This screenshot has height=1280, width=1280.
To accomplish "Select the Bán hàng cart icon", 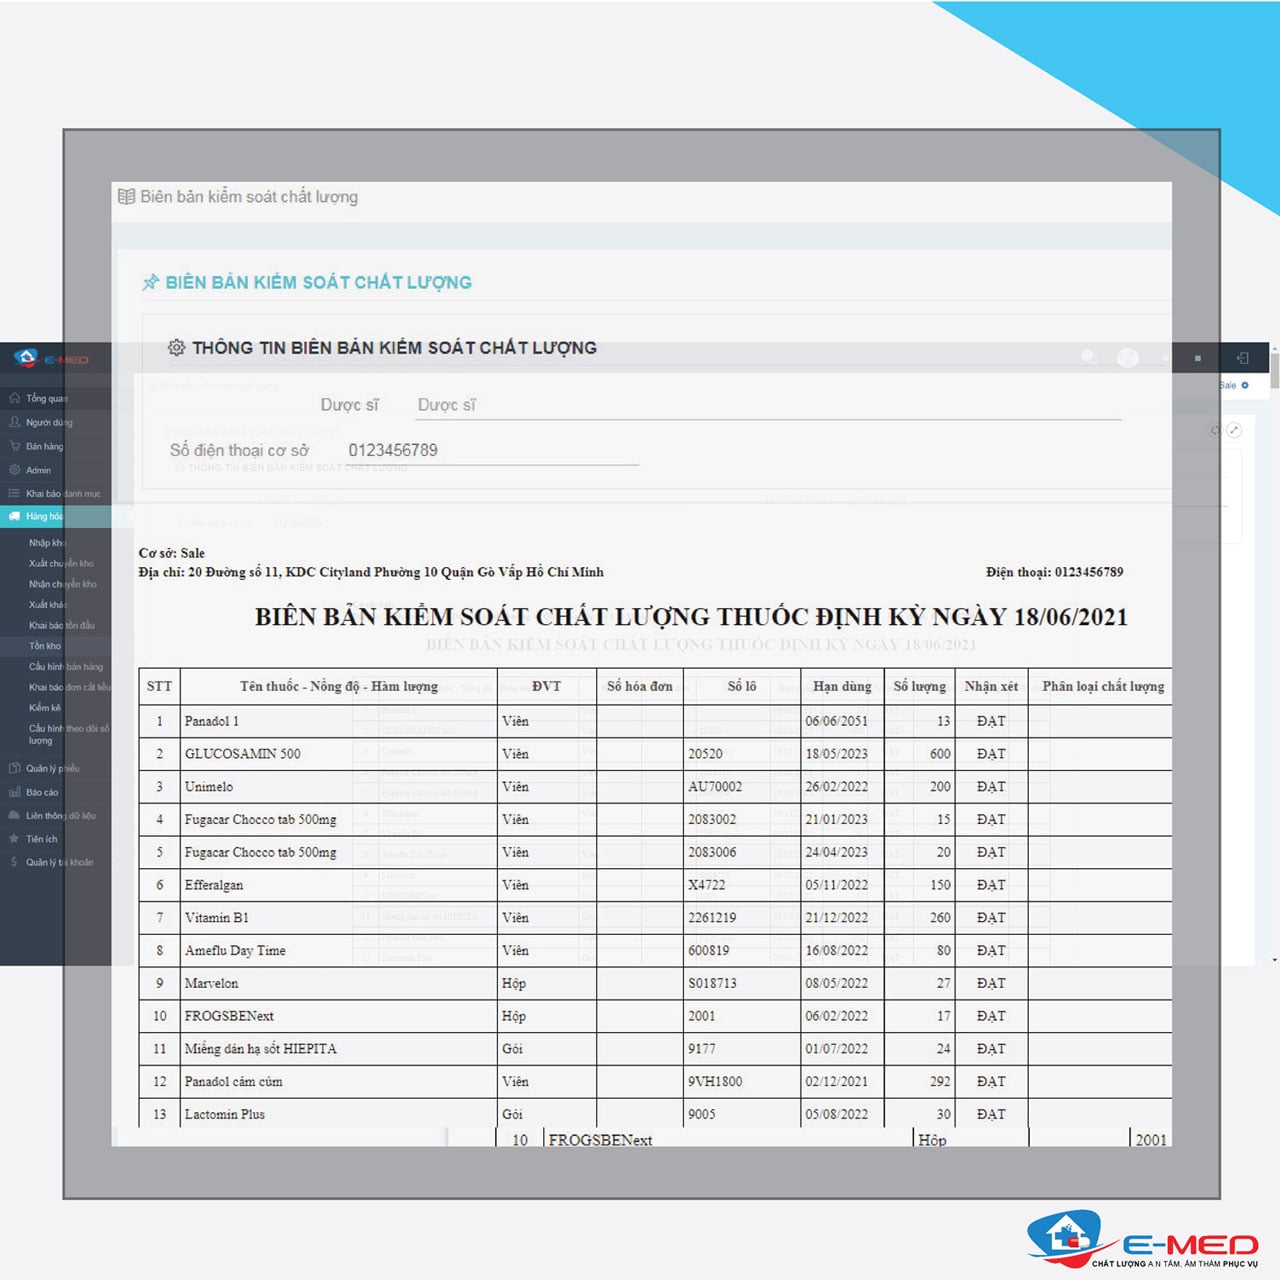I will tap(14, 446).
